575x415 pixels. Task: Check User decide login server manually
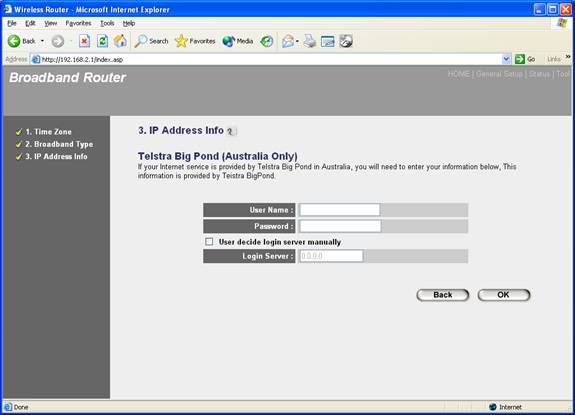coord(209,242)
